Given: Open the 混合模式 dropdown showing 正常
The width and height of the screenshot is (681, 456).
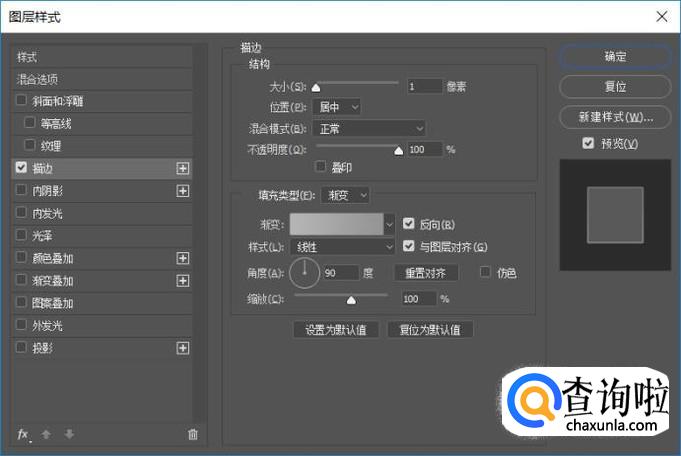Looking at the screenshot, I should tap(369, 129).
